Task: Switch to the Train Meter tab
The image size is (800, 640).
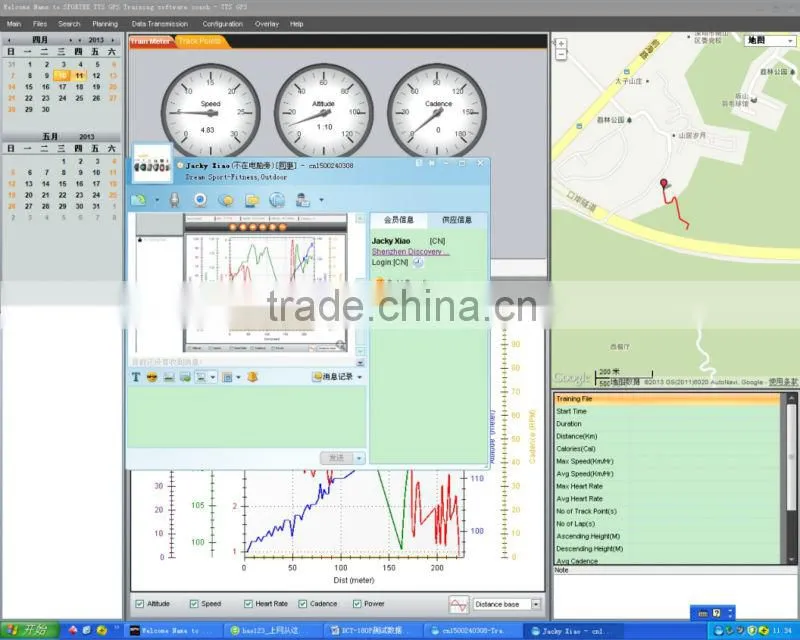Action: point(150,41)
